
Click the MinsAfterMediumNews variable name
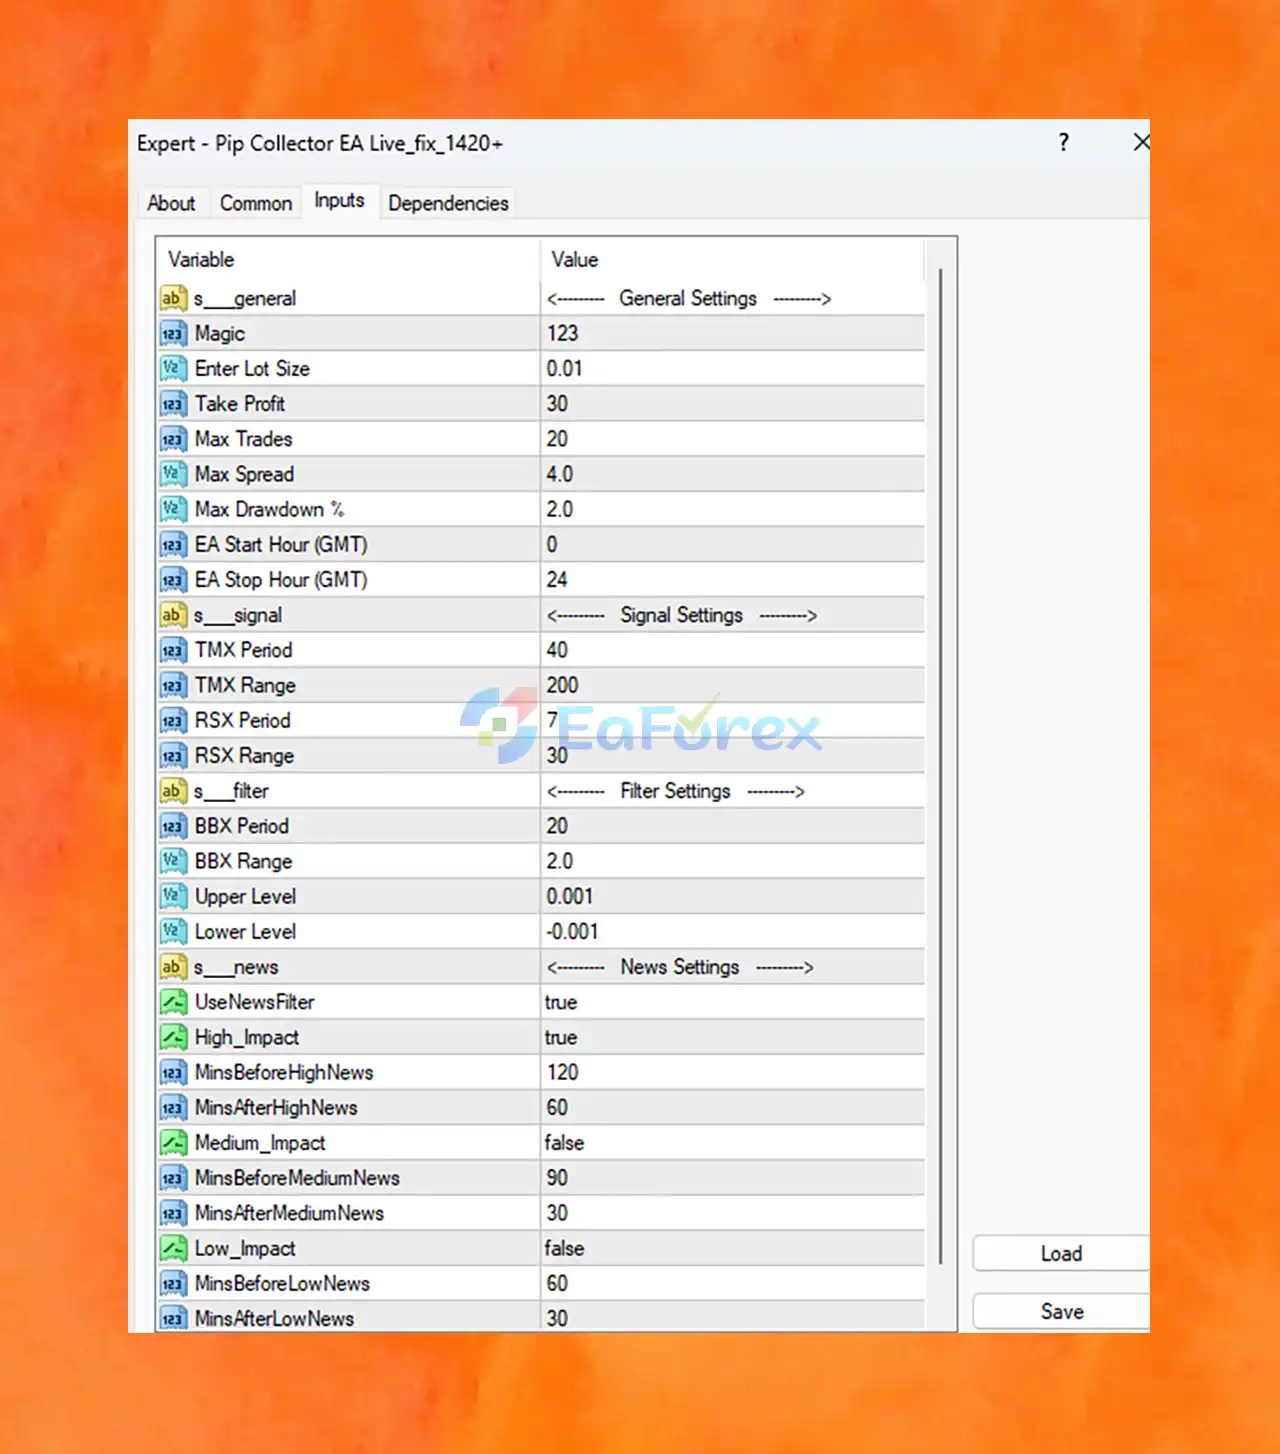(x=289, y=1213)
